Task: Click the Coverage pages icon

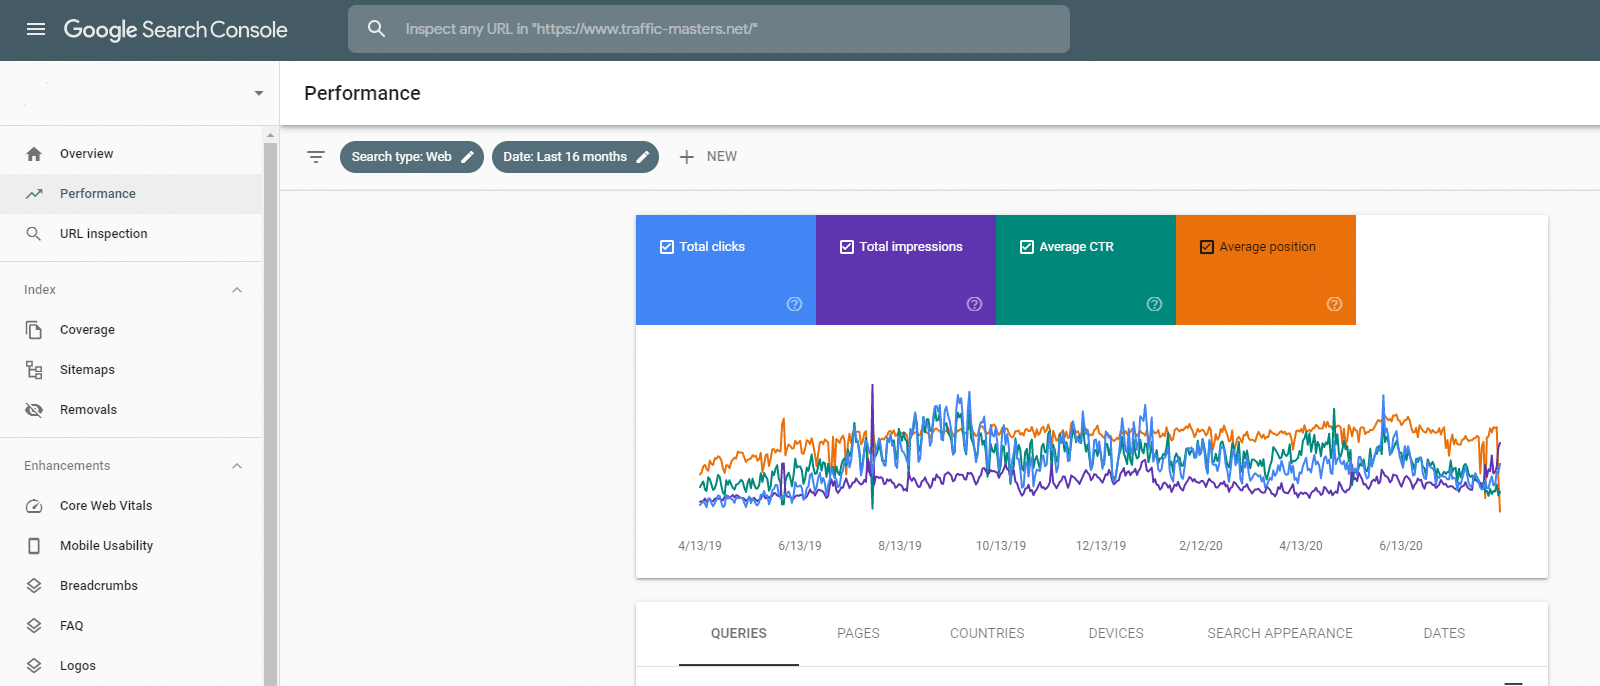Action: (x=34, y=330)
